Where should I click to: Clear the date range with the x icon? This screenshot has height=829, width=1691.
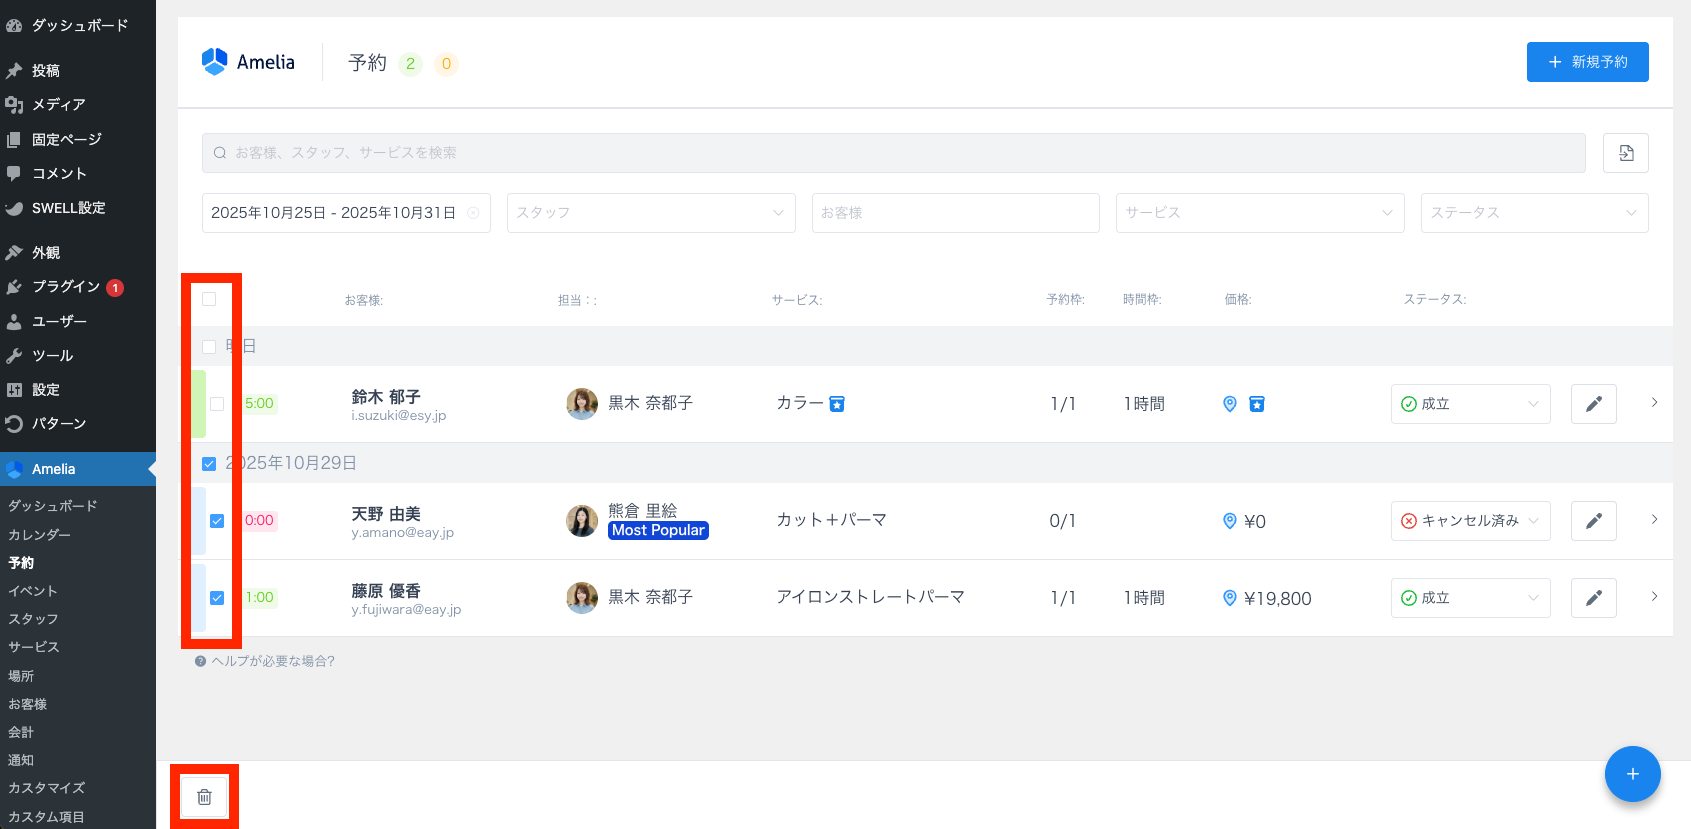coord(473,213)
